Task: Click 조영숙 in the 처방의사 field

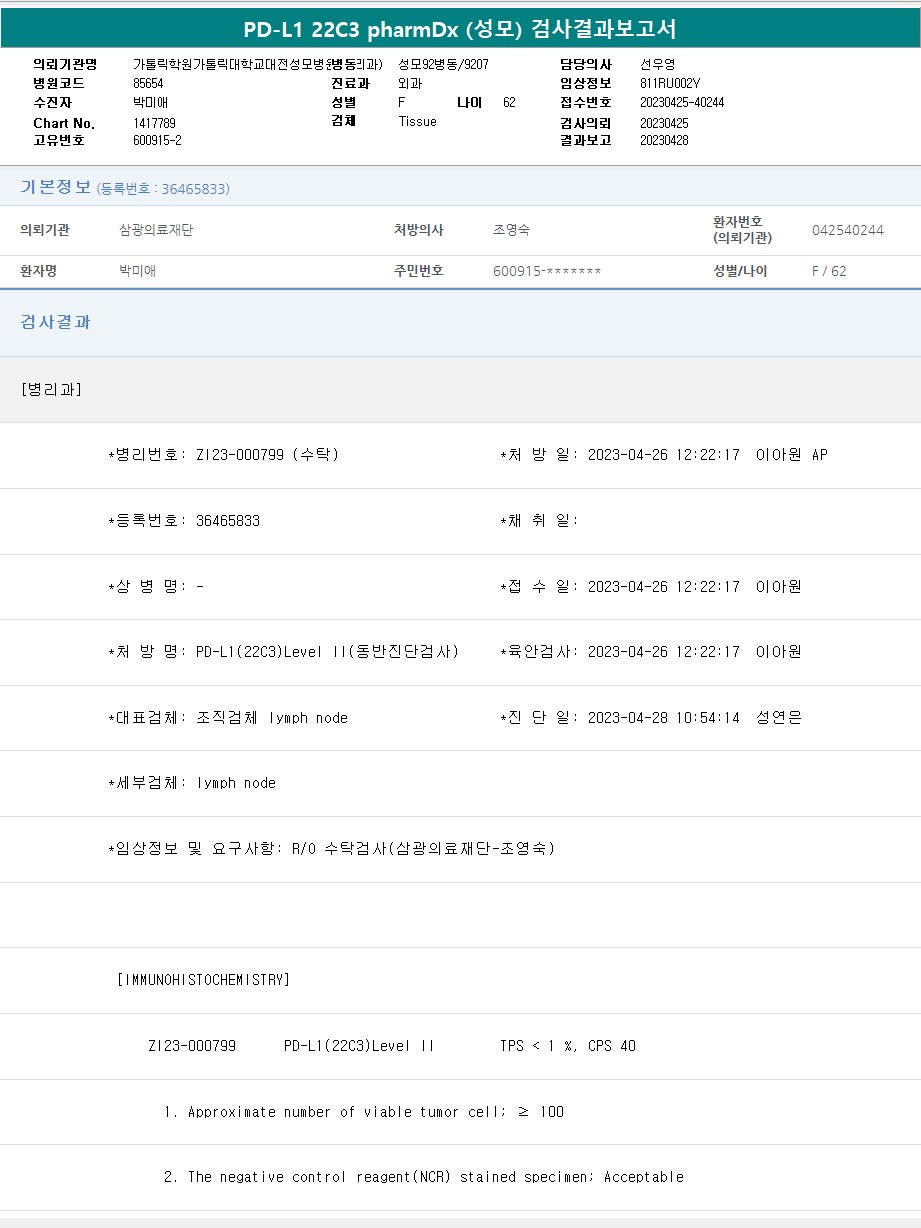Action: tap(511, 230)
